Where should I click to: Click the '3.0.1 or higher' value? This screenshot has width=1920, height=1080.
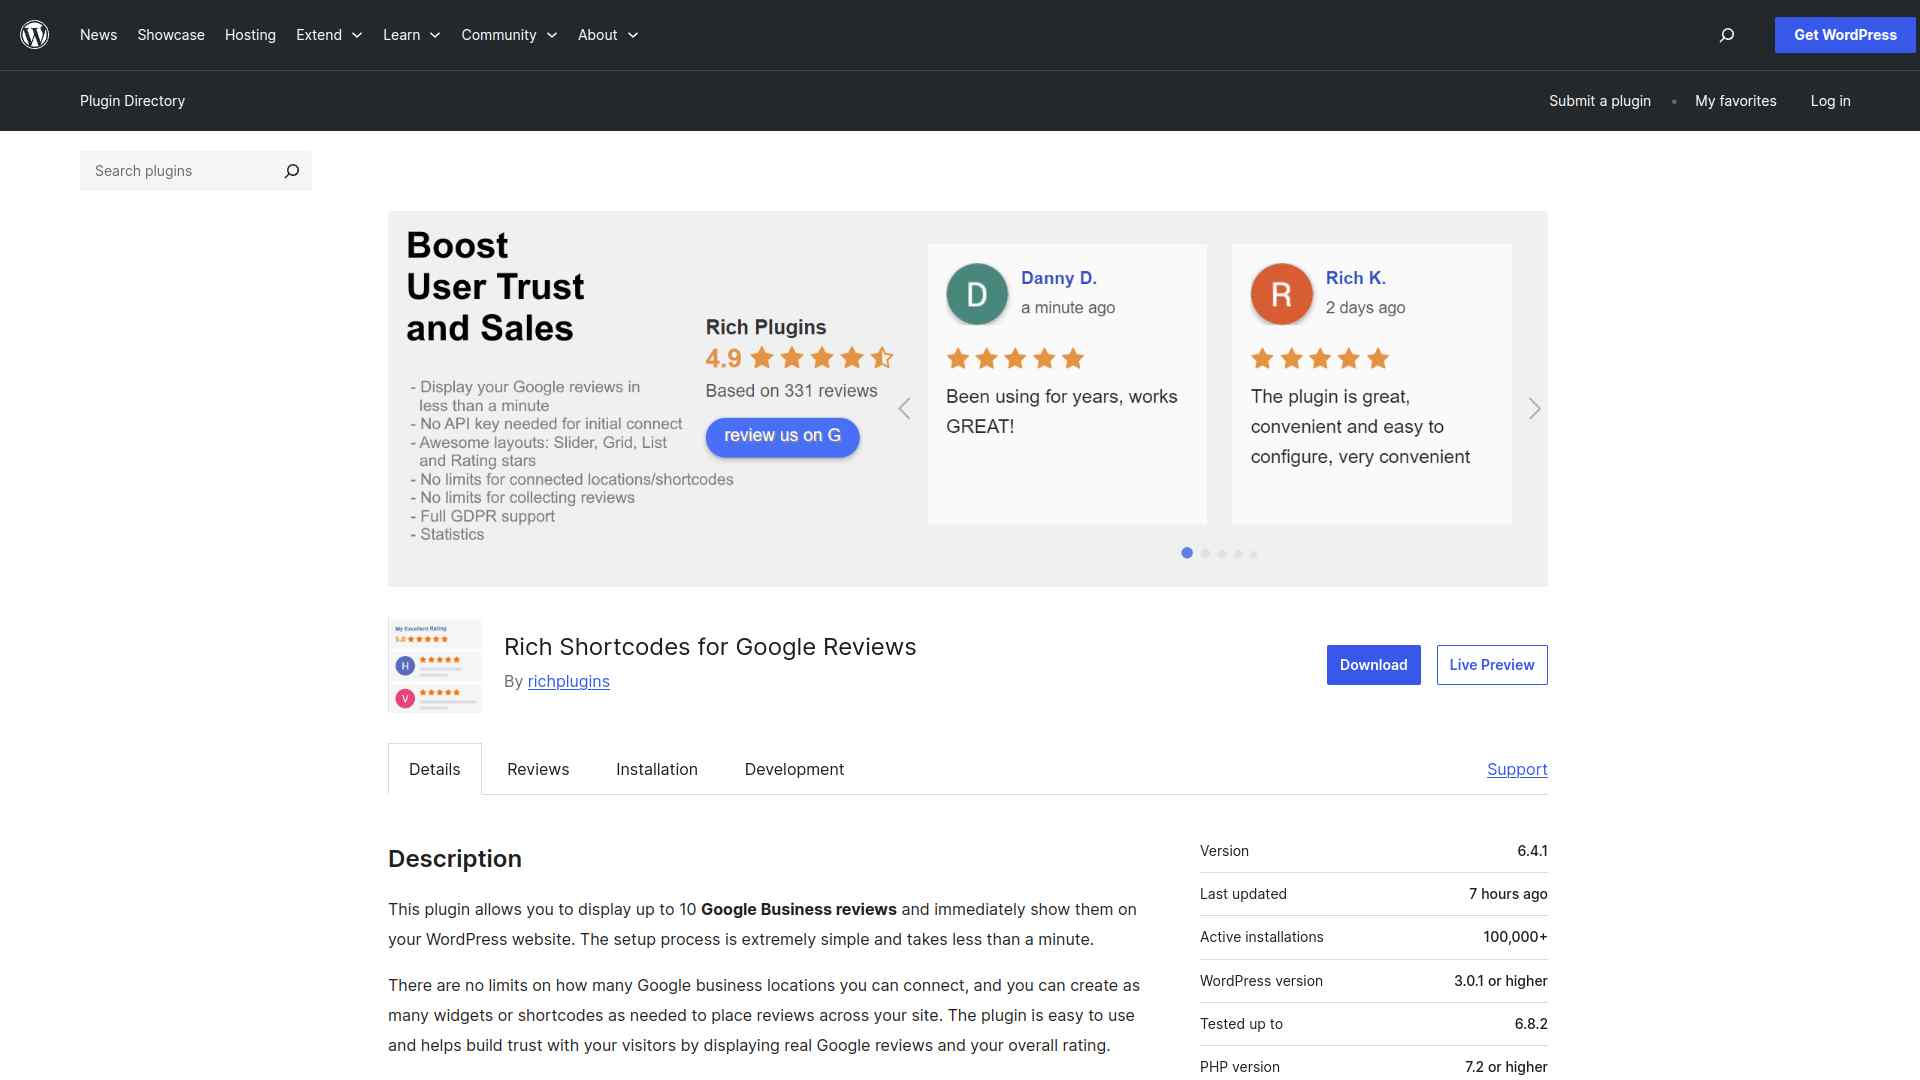point(1500,981)
